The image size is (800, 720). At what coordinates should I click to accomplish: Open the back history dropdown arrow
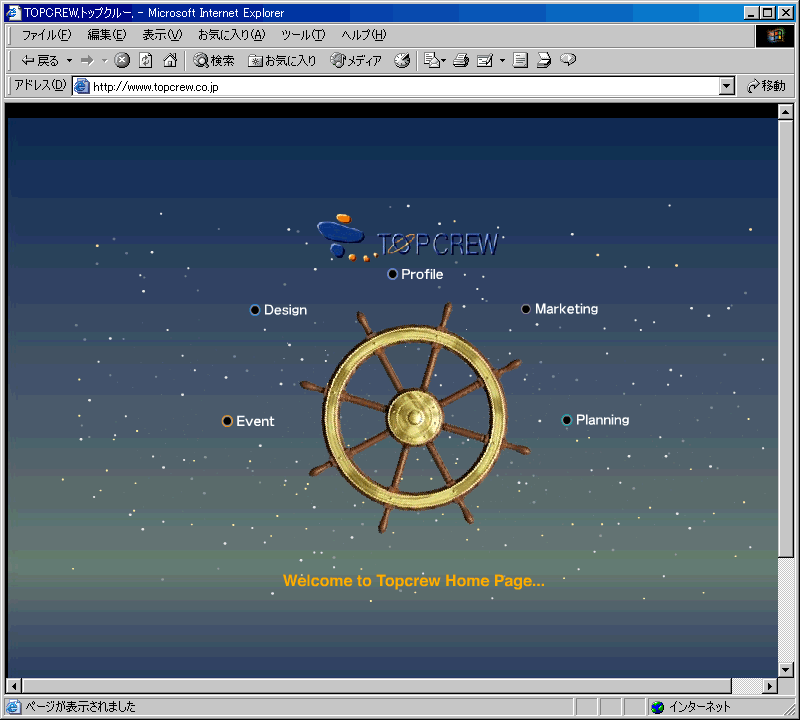click(69, 61)
